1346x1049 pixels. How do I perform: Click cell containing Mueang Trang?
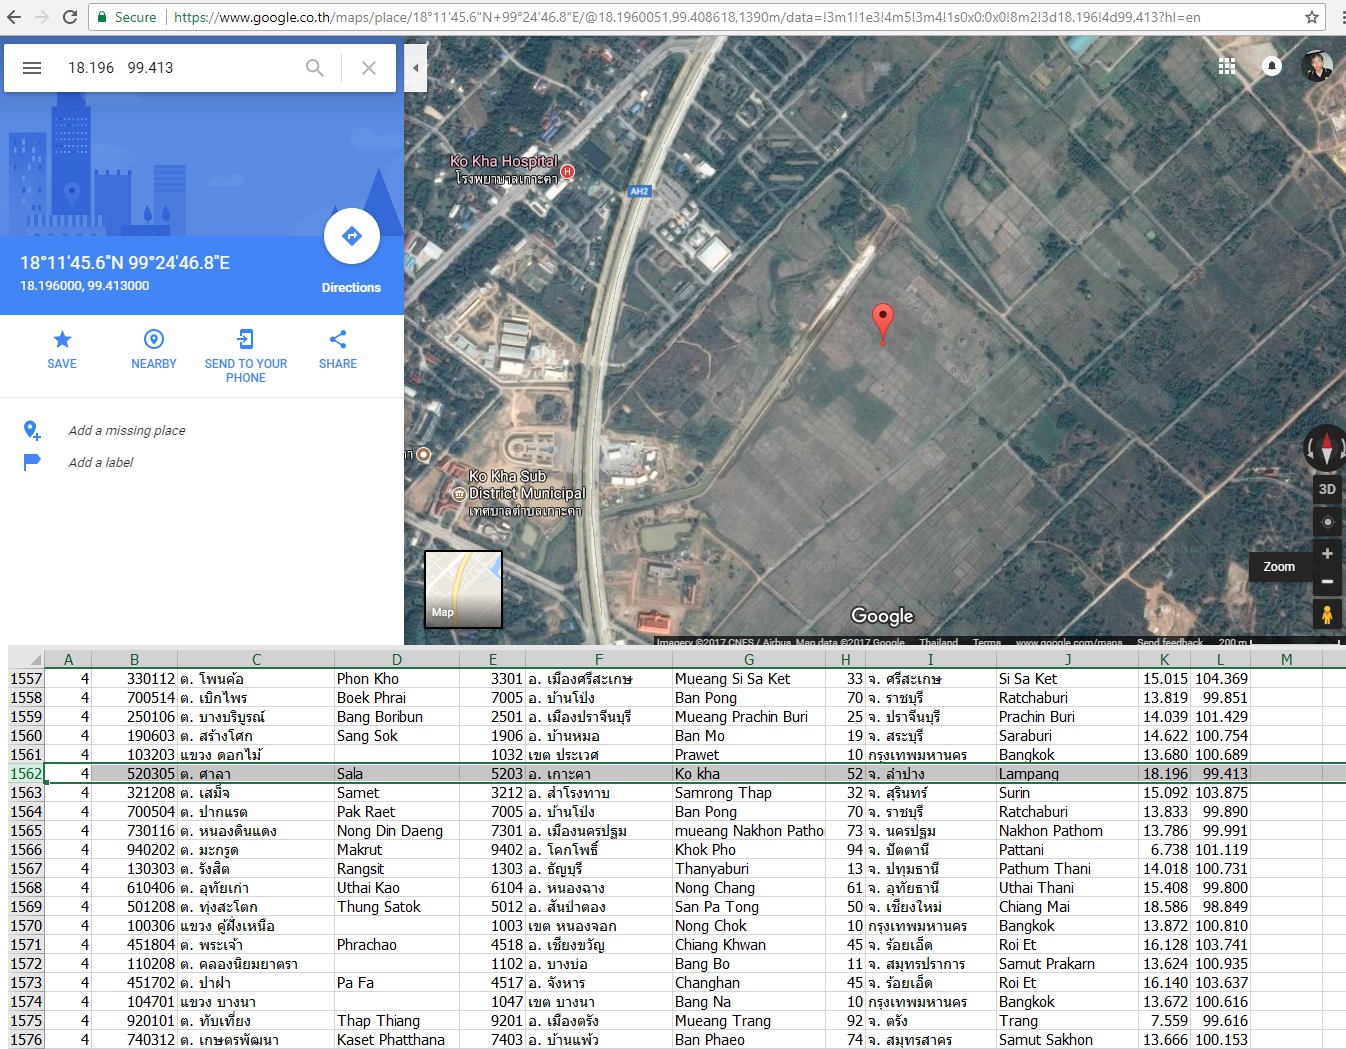coord(748,1021)
